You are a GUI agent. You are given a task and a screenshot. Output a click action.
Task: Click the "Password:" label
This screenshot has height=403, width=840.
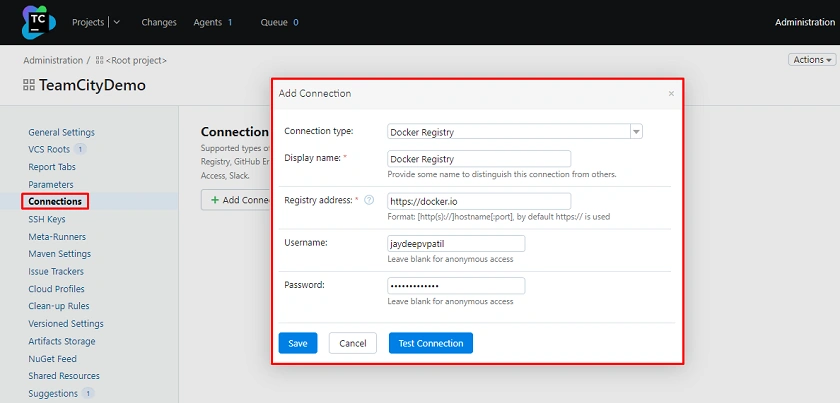[305, 285]
